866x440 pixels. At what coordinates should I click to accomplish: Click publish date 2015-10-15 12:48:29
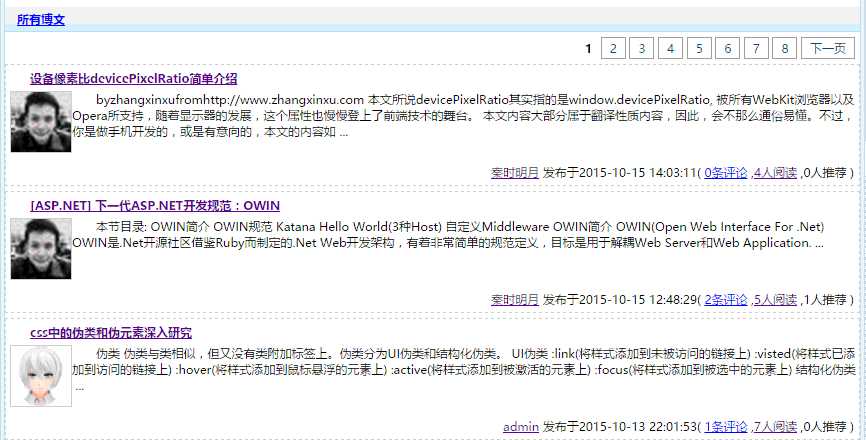pos(637,299)
